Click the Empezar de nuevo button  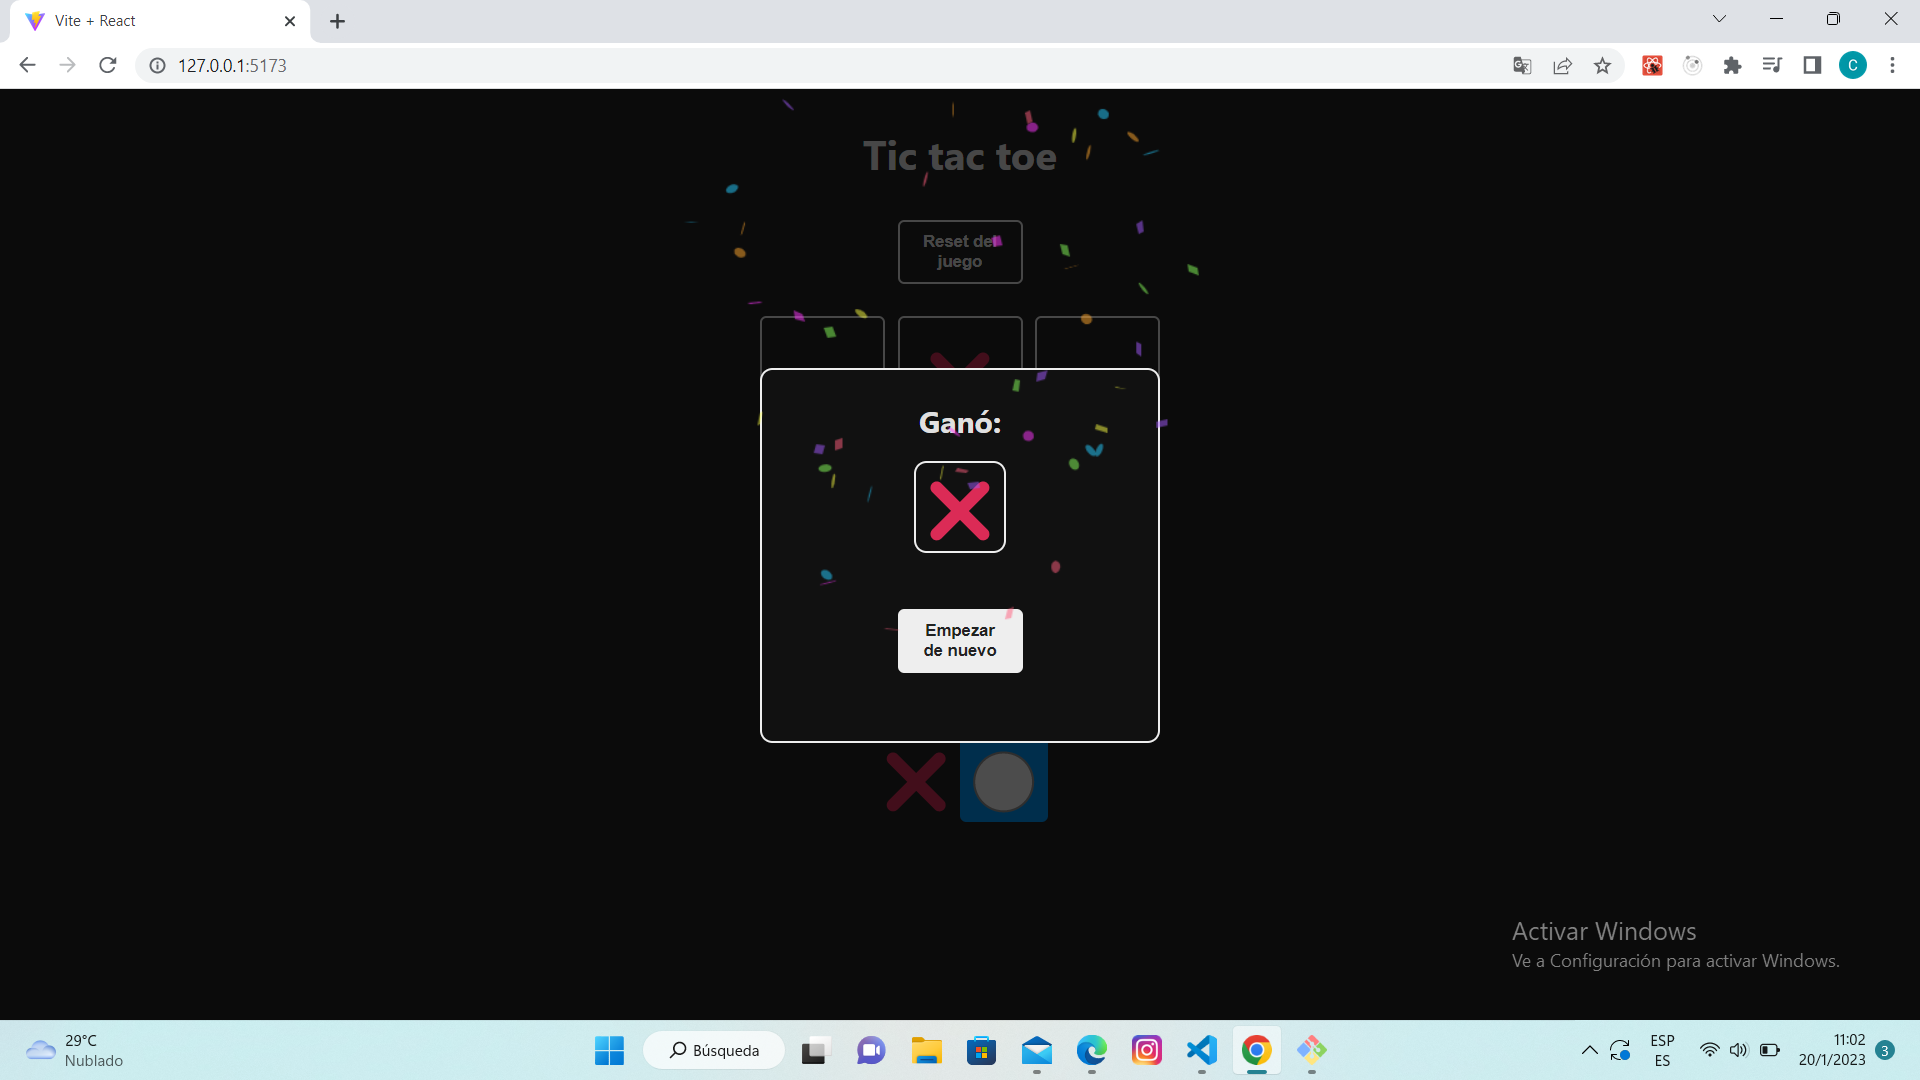[960, 640]
